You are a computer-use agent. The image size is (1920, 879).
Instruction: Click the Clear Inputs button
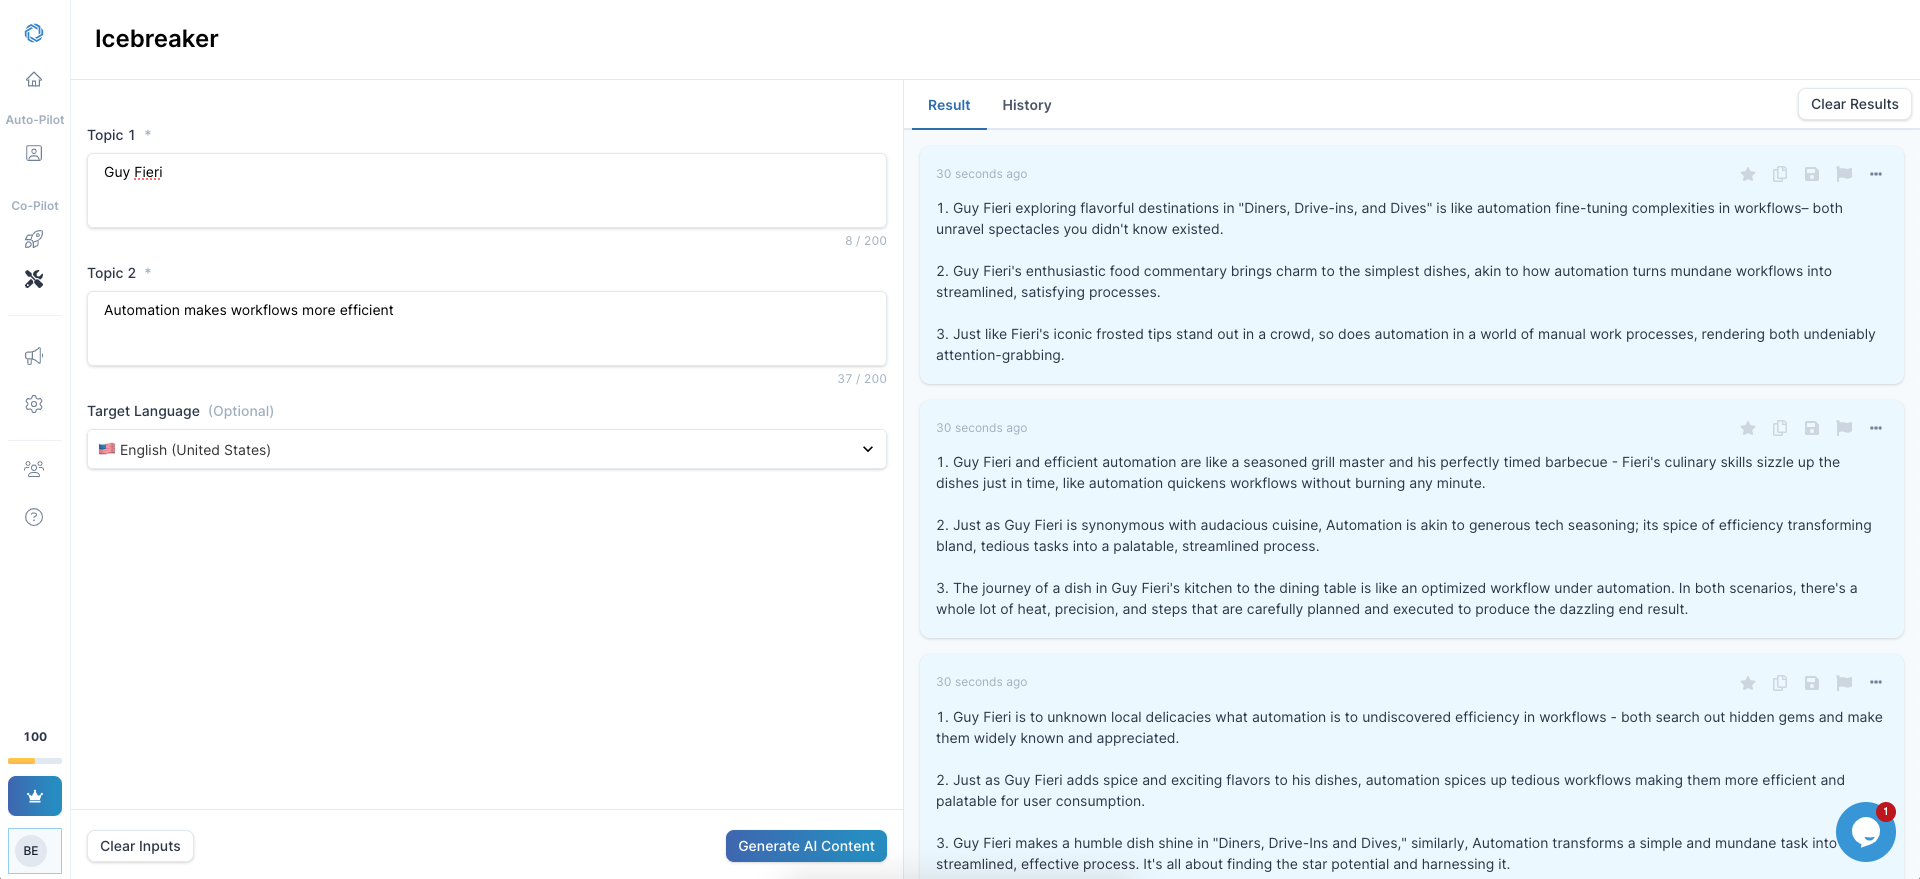140,846
